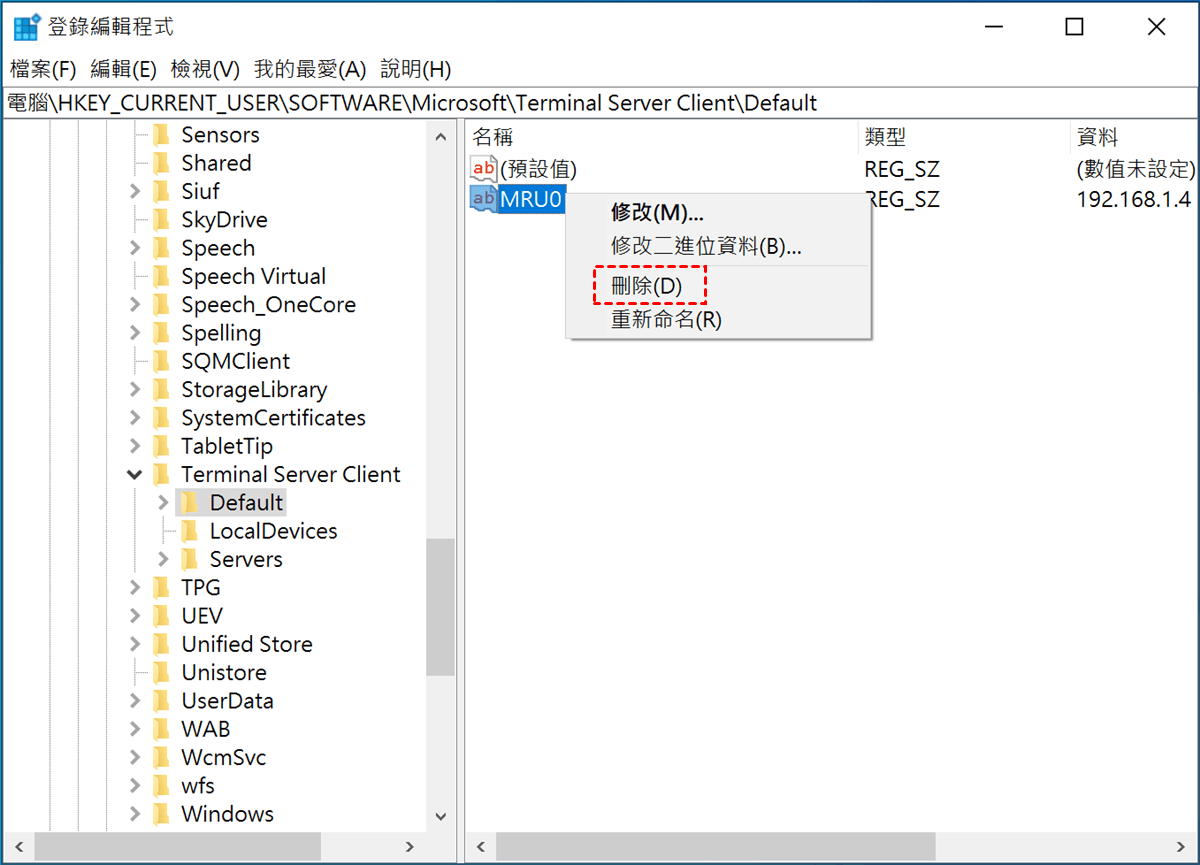
Task: Click the SystemCertificates folder icon
Action: pos(161,418)
